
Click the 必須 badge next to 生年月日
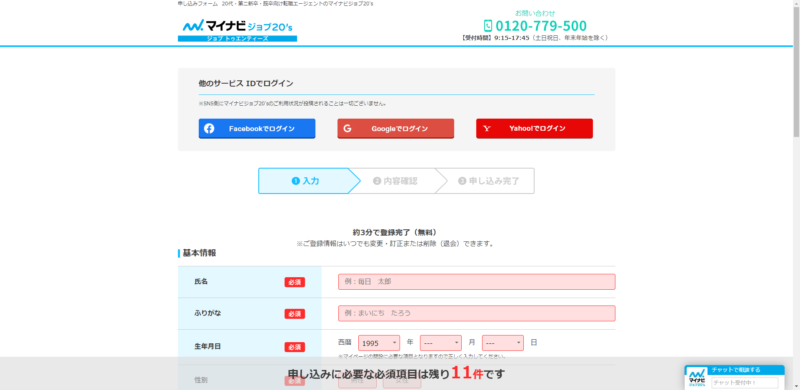coord(294,347)
